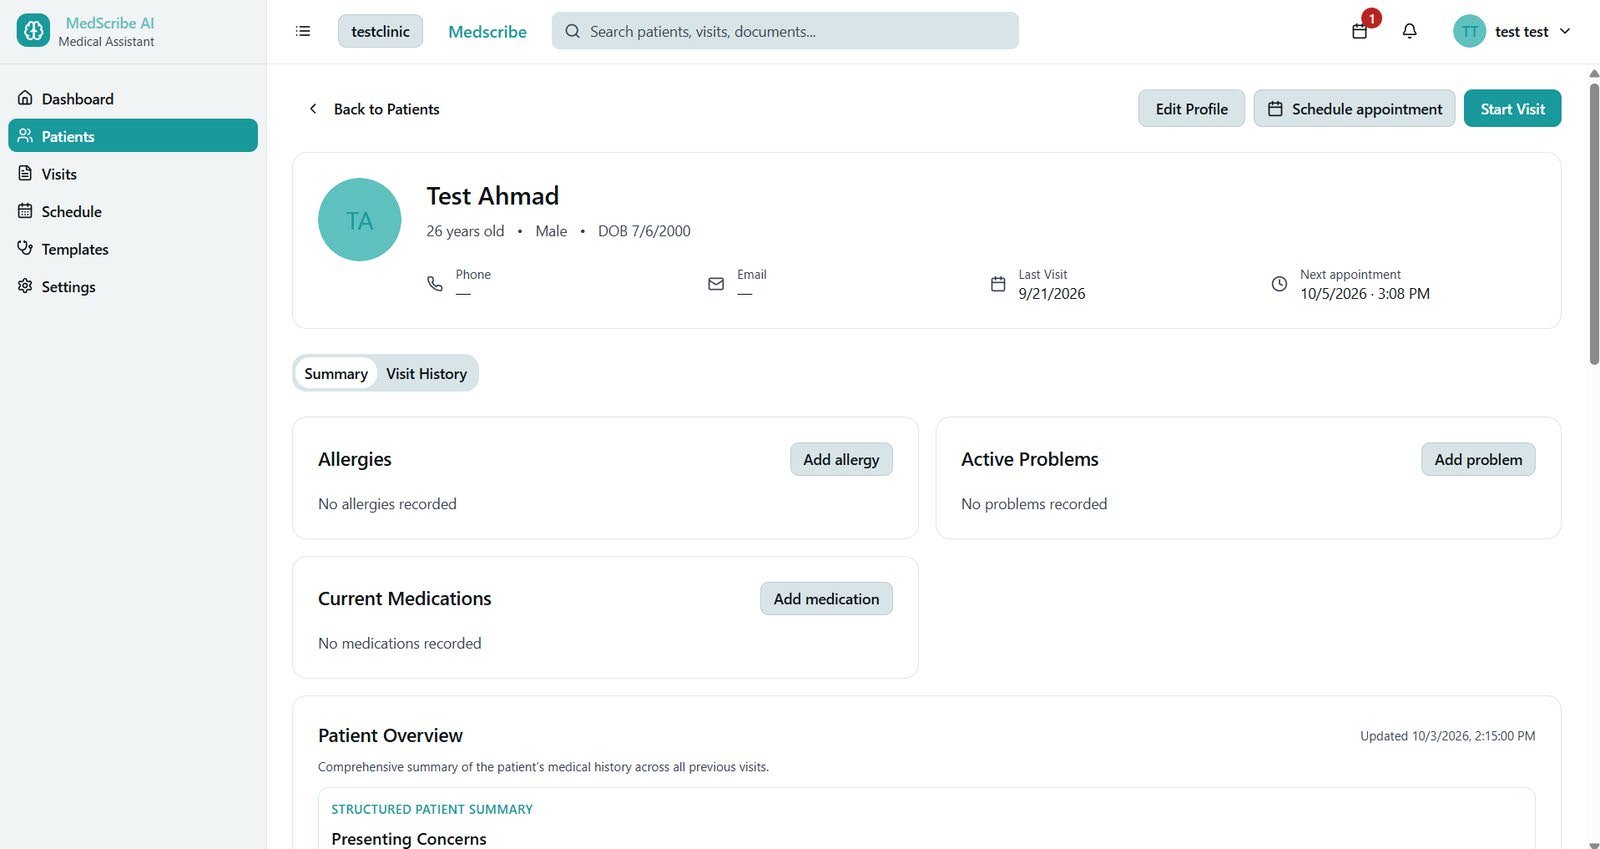This screenshot has height=849, width=1600.
Task: Click the Last Visit date 9/21/2026
Action: tap(1052, 294)
